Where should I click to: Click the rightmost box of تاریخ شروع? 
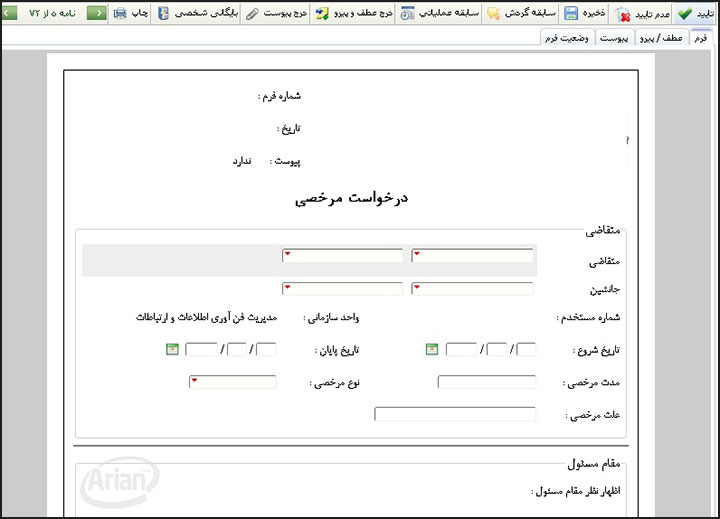[526, 349]
